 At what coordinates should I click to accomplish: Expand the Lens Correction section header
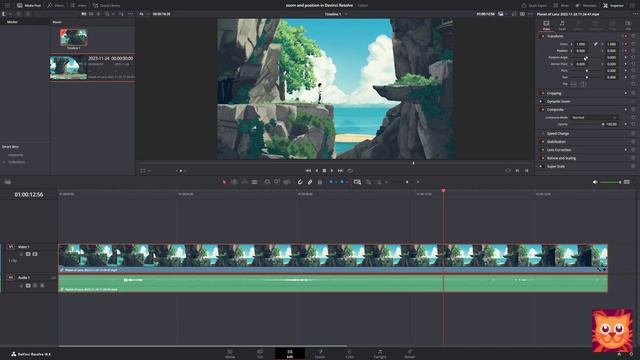[559, 150]
